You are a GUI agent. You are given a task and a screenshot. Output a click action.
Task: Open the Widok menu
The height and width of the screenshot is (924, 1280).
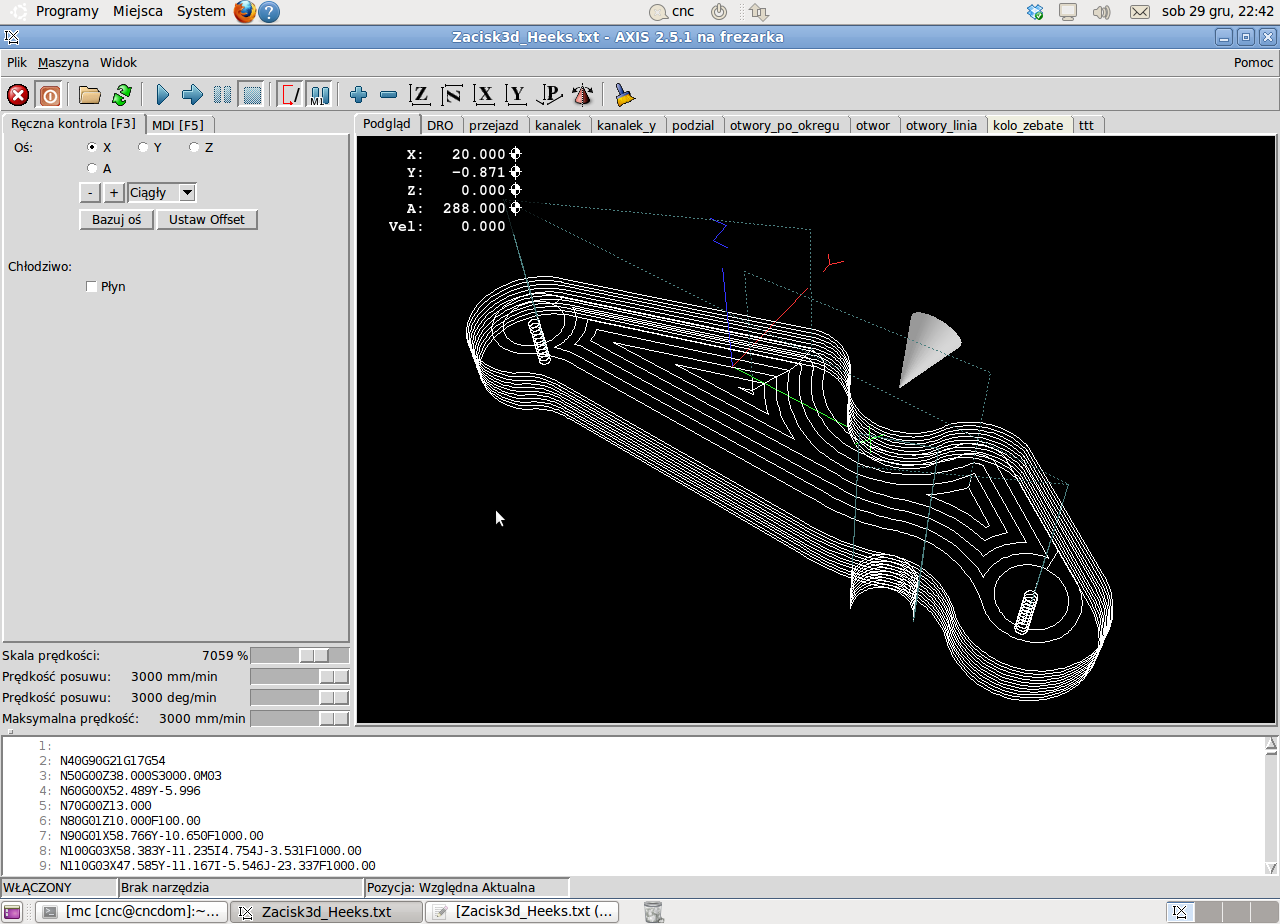point(118,62)
